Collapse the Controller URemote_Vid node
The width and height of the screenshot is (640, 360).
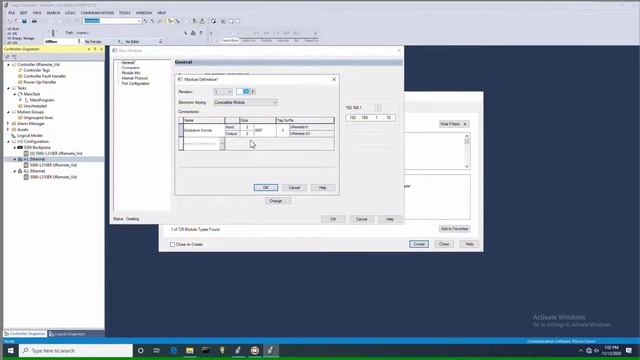[8, 64]
